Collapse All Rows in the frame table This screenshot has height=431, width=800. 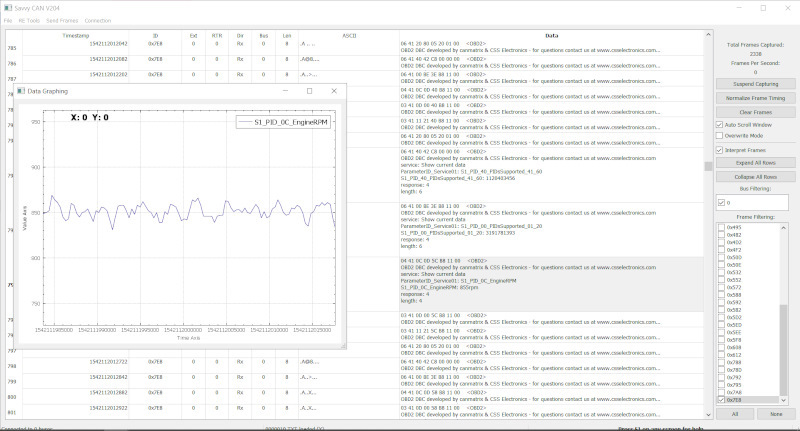click(755, 175)
